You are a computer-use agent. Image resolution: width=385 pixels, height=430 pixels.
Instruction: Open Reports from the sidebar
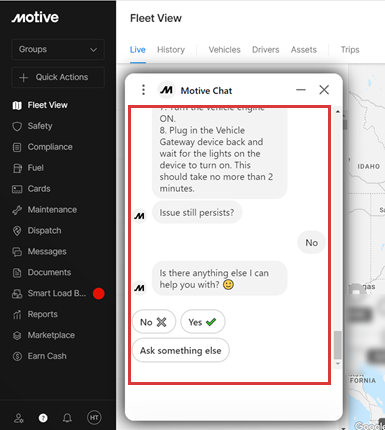(43, 314)
